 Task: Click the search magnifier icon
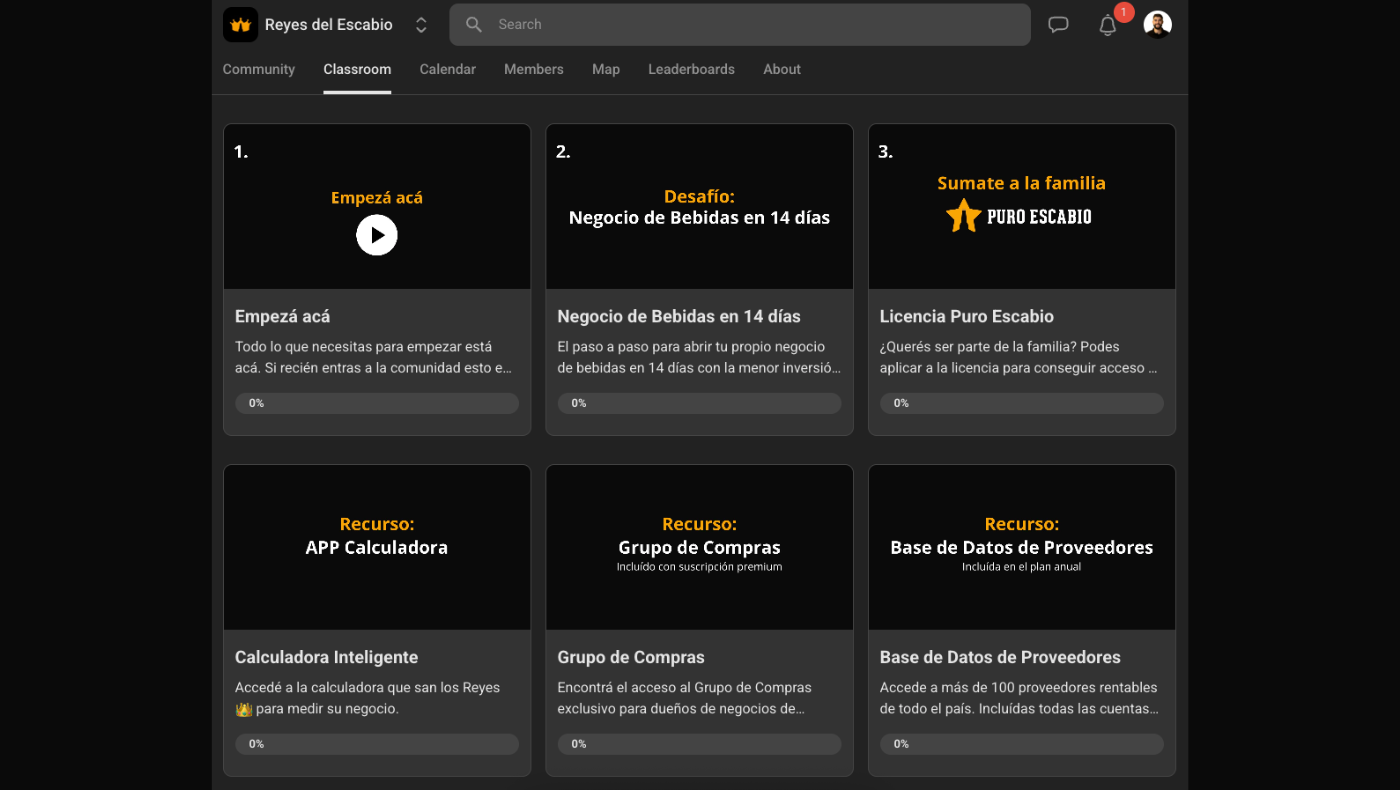point(474,25)
